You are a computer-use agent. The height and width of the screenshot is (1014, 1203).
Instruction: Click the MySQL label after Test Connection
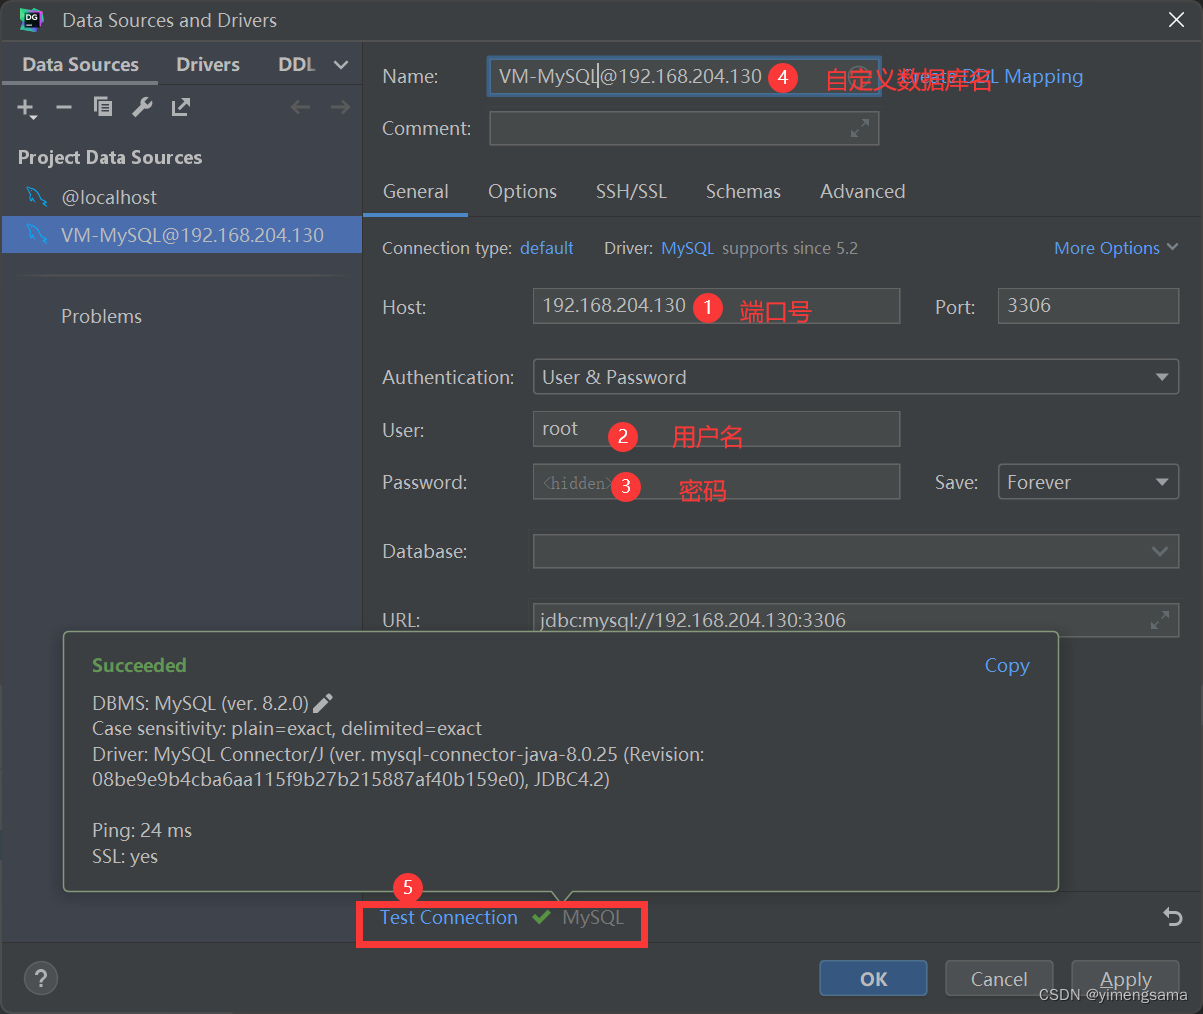point(593,917)
